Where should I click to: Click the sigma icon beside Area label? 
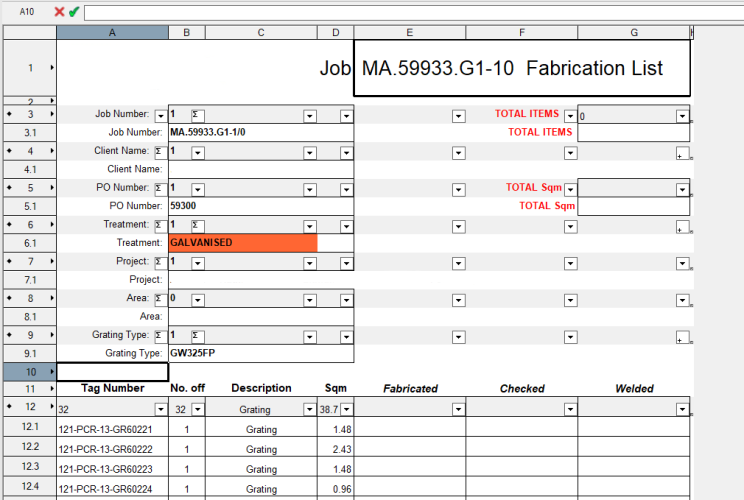point(160,299)
